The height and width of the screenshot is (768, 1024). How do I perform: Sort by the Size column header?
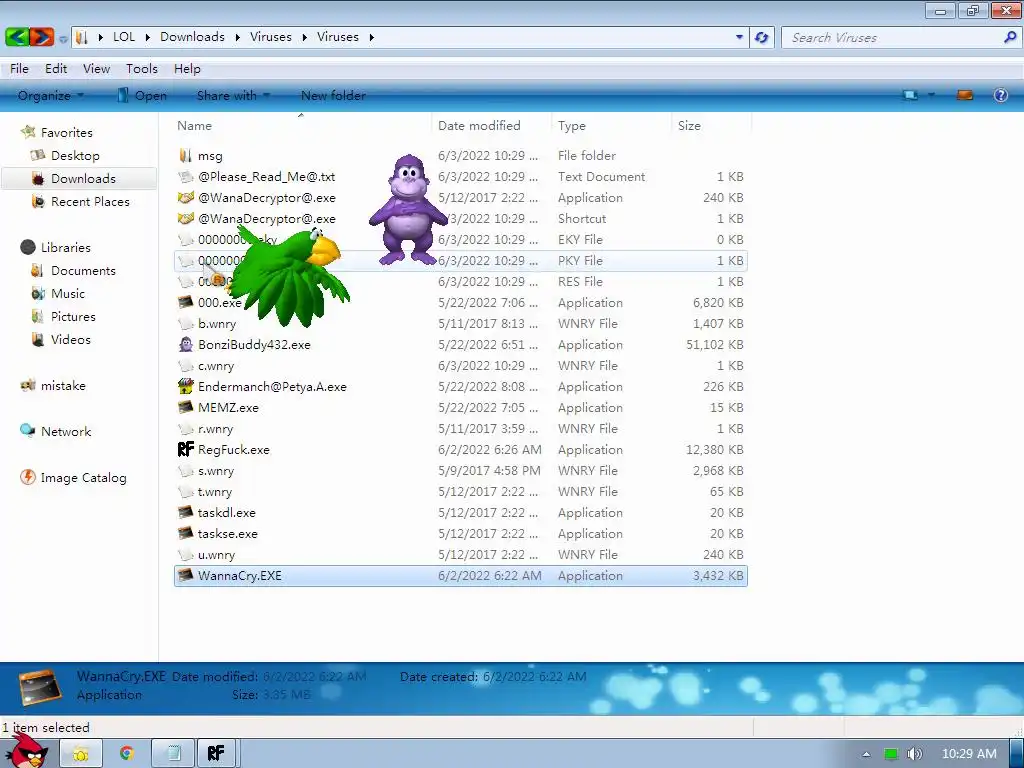point(711,125)
